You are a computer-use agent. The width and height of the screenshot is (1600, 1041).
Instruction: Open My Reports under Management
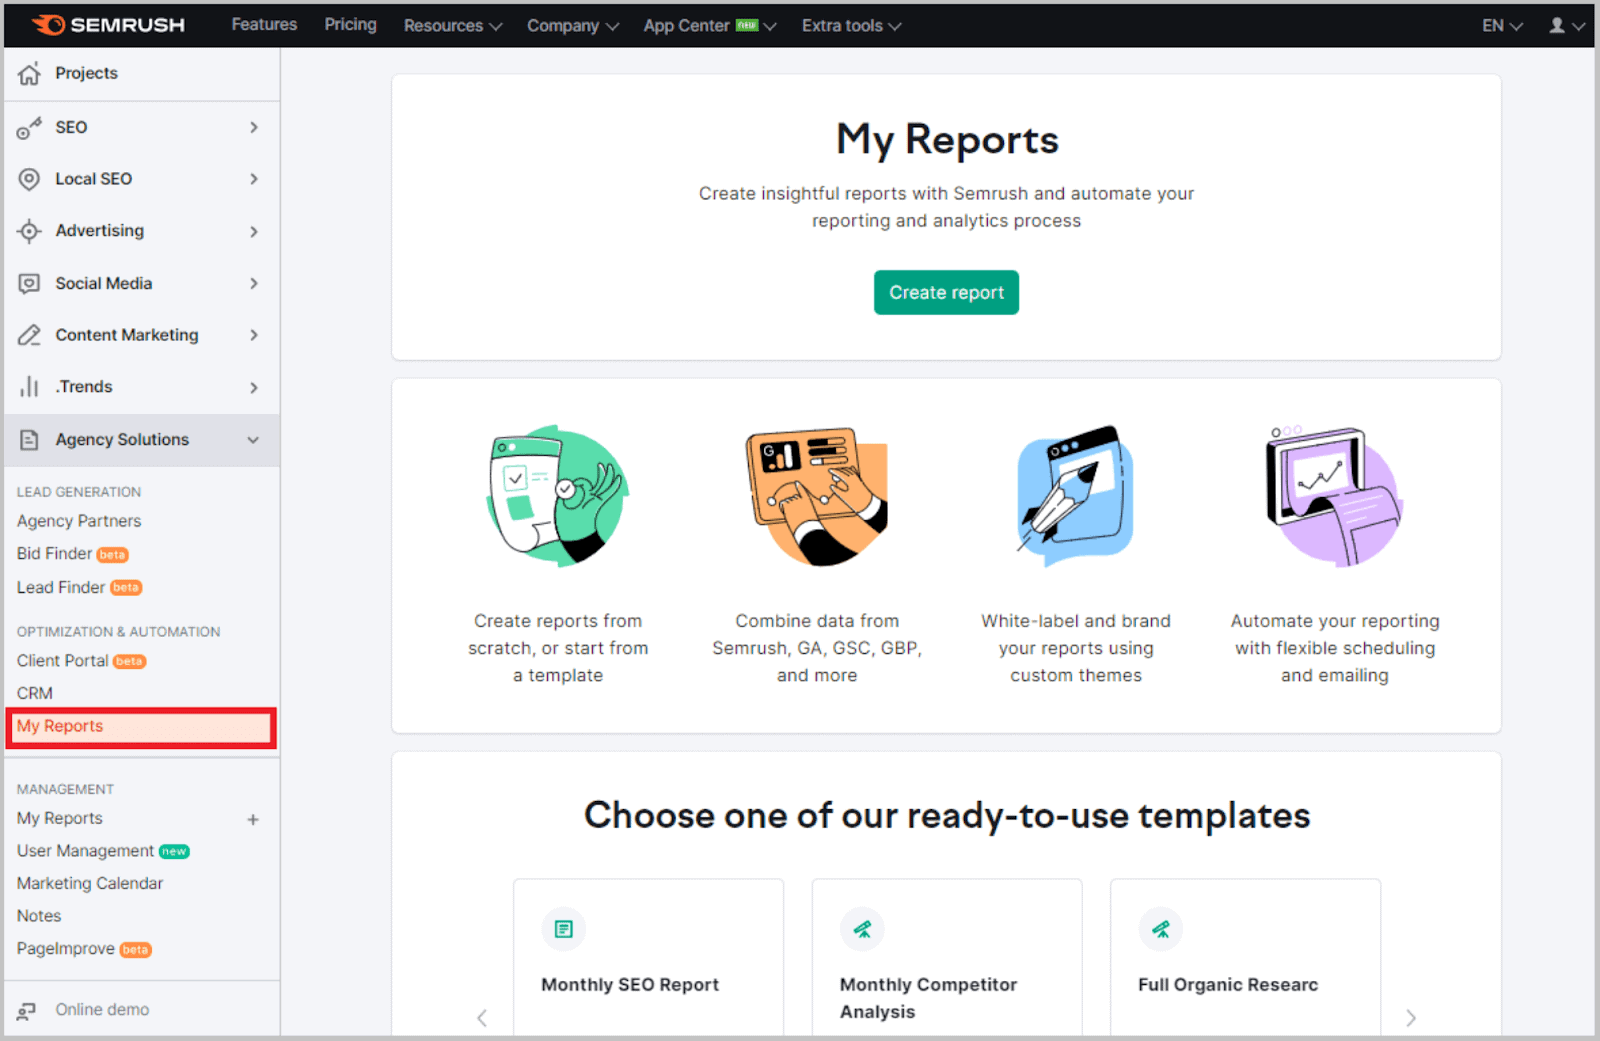[x=60, y=818]
